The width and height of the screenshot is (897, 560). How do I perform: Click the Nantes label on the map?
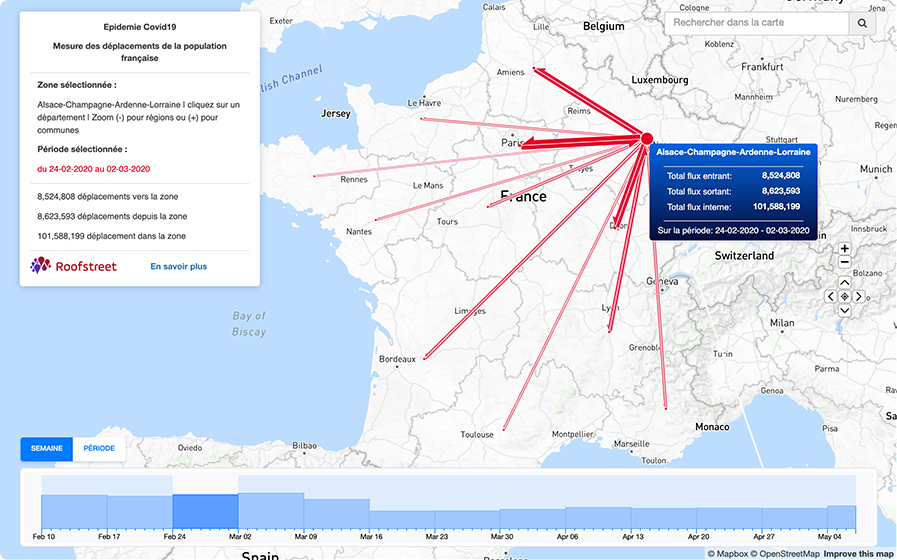(x=359, y=232)
